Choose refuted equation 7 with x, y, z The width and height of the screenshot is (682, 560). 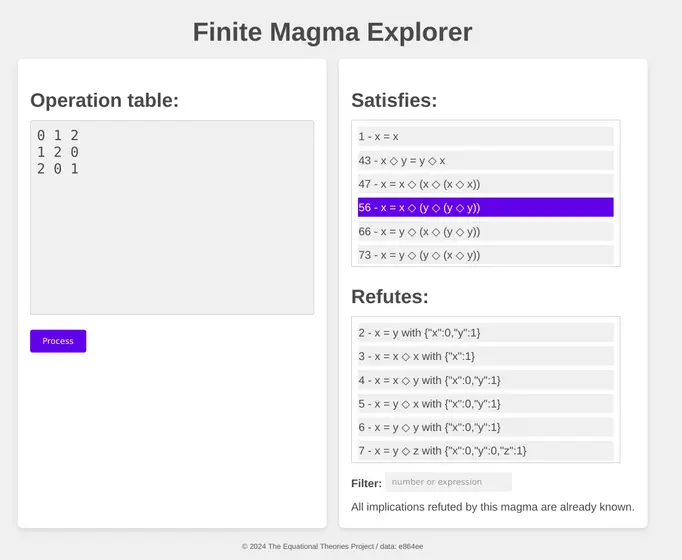click(485, 451)
